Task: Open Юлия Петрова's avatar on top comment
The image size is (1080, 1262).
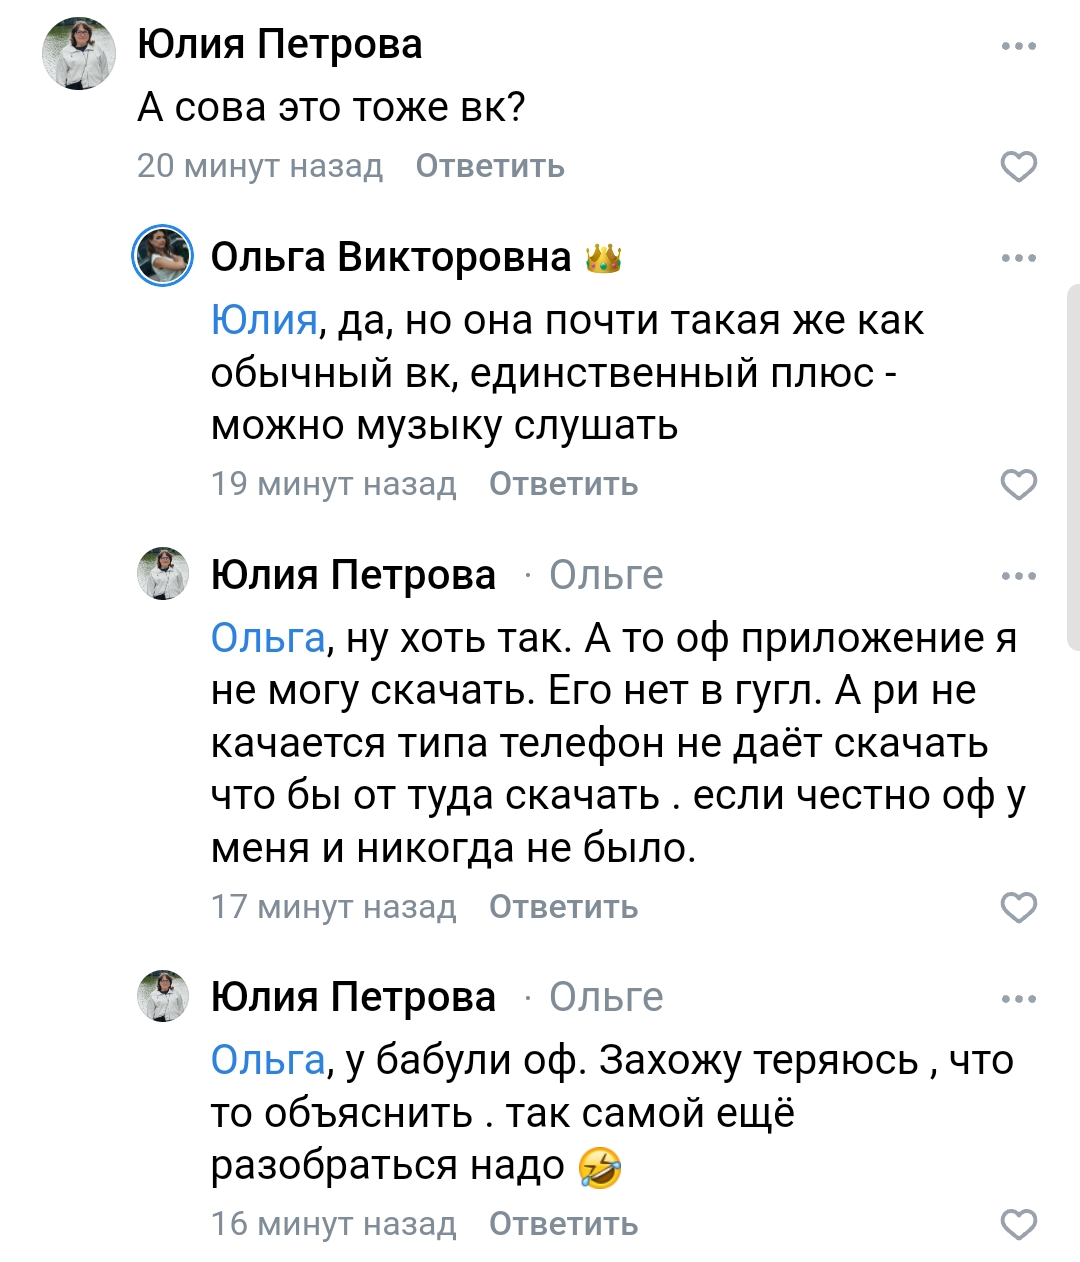Action: [79, 53]
